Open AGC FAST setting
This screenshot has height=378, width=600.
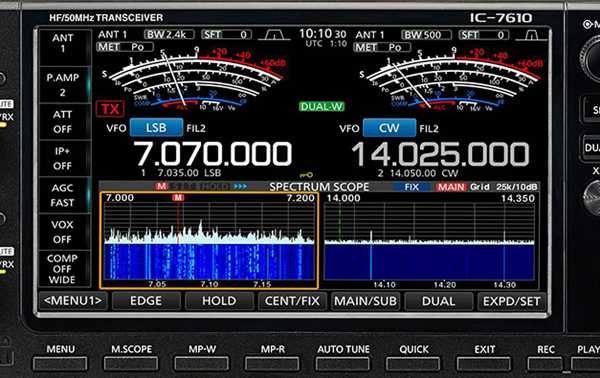coord(64,195)
